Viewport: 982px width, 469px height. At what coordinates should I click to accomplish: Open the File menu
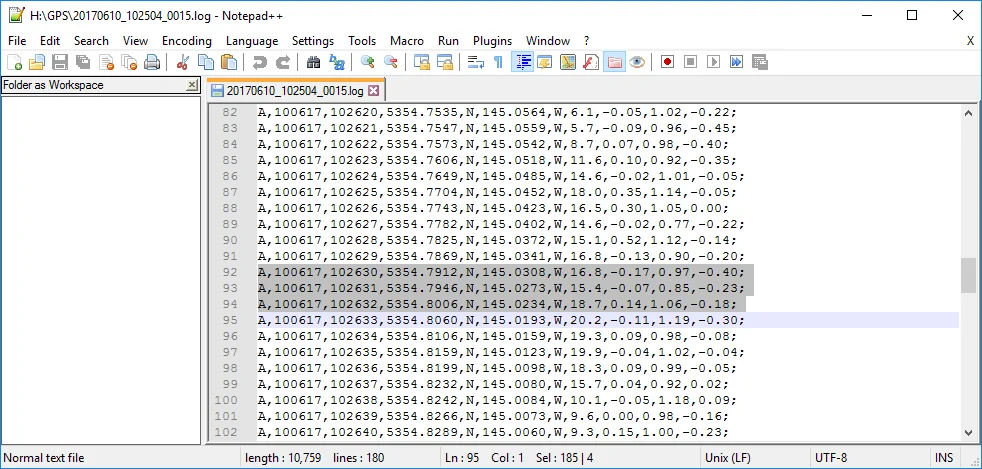[x=17, y=41]
